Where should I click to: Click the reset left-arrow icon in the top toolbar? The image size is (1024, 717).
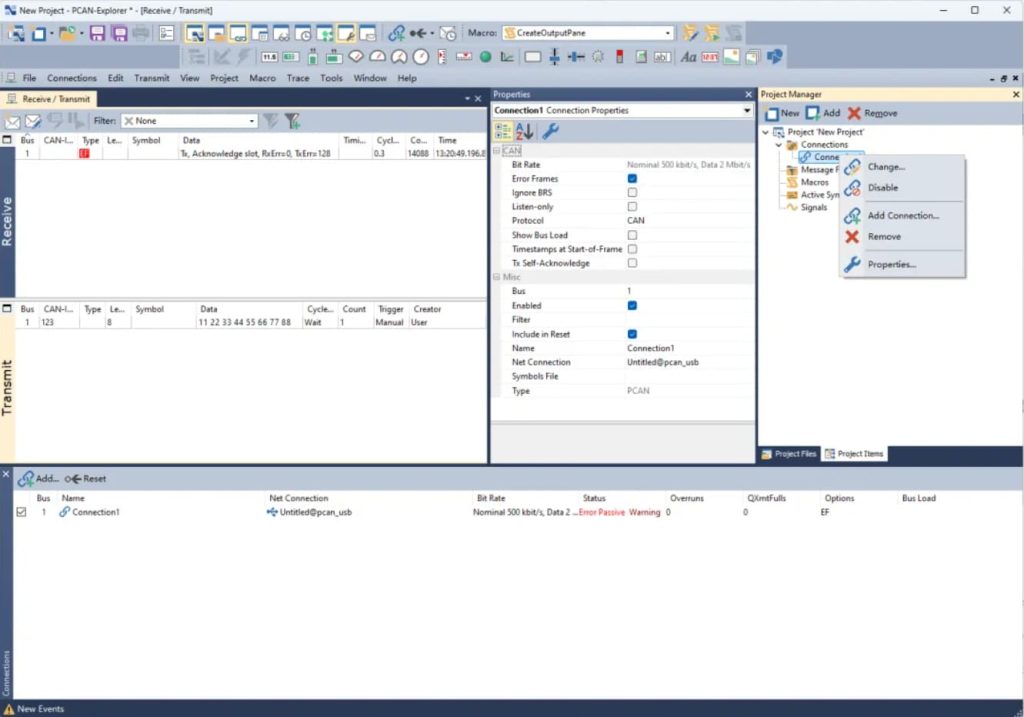(x=418, y=33)
